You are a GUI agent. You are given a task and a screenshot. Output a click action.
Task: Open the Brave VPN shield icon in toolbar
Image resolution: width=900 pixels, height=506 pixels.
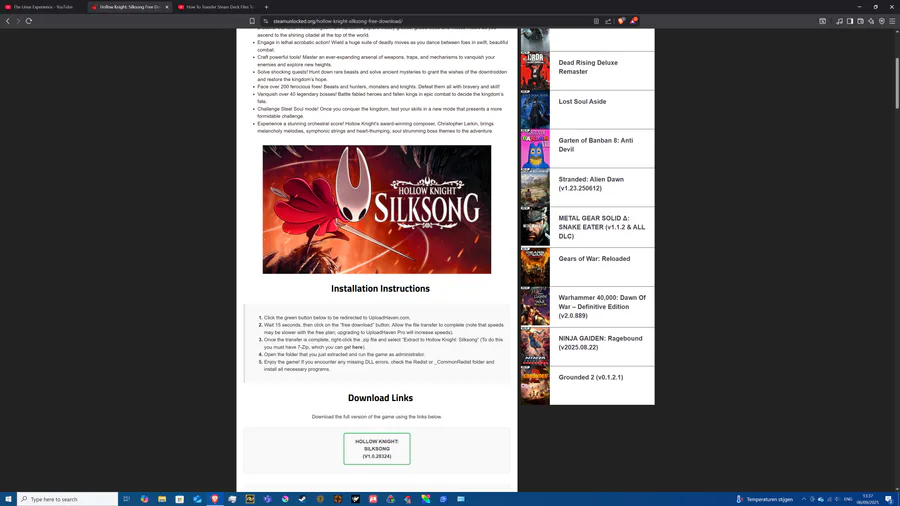tap(882, 21)
